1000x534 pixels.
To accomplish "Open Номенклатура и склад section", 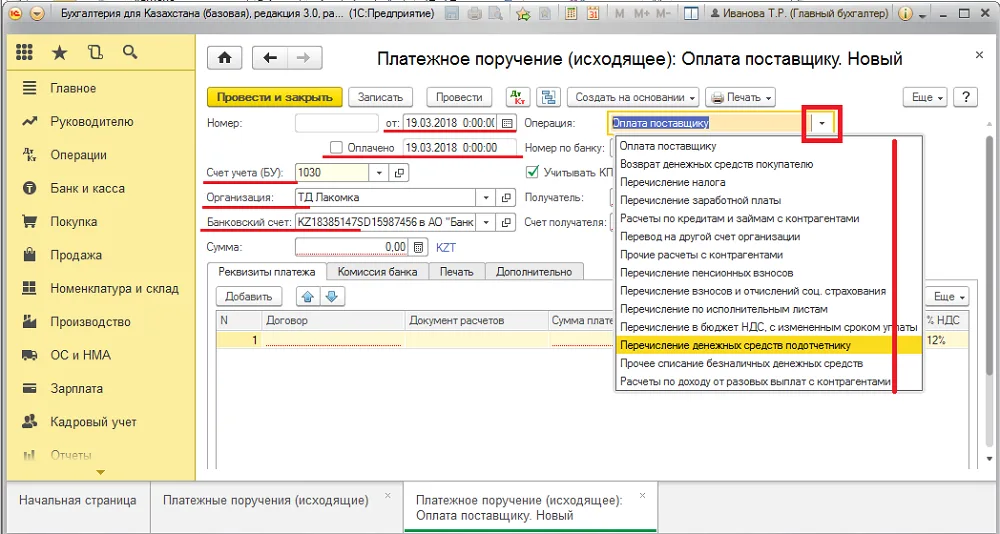I will click(x=114, y=288).
